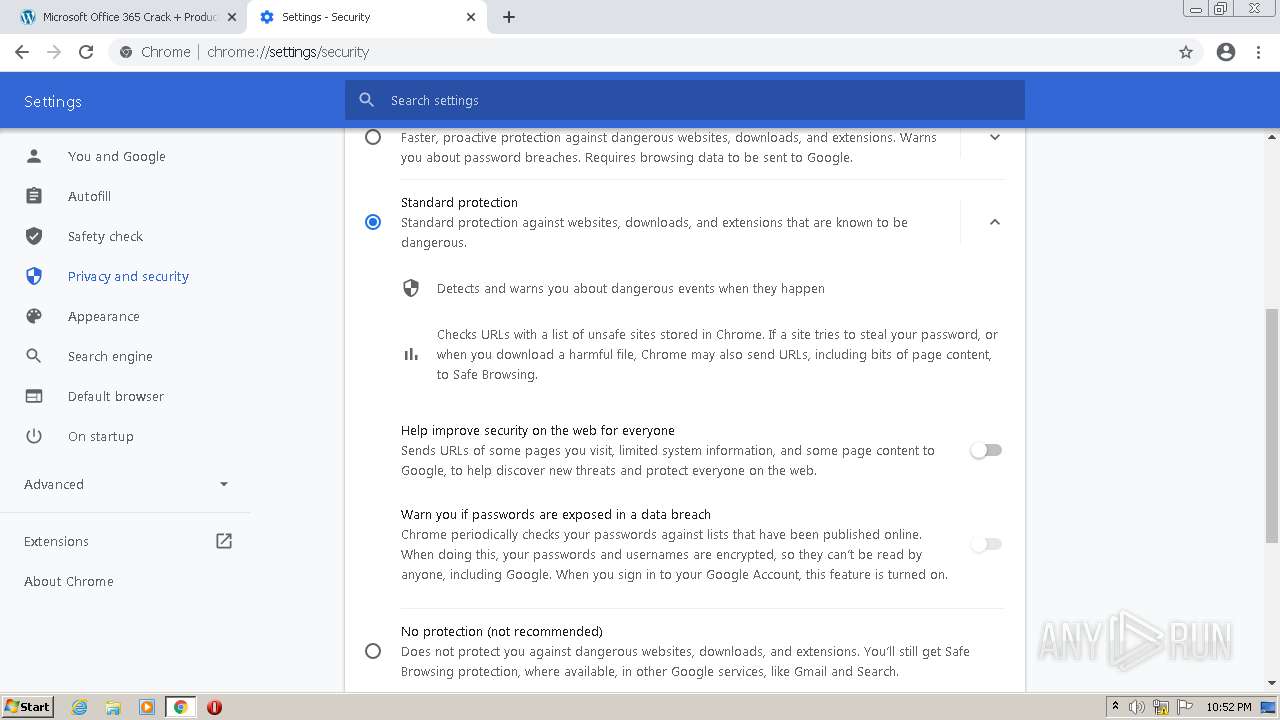Image resolution: width=1280 pixels, height=720 pixels.
Task: Toggle Help improve security on the web
Action: (x=986, y=450)
